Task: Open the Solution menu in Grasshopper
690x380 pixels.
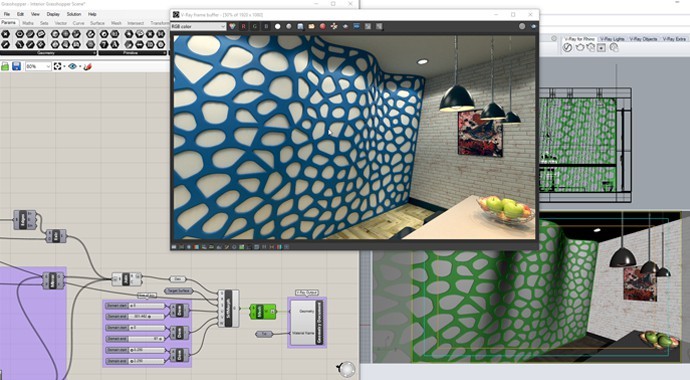Action: (73, 14)
